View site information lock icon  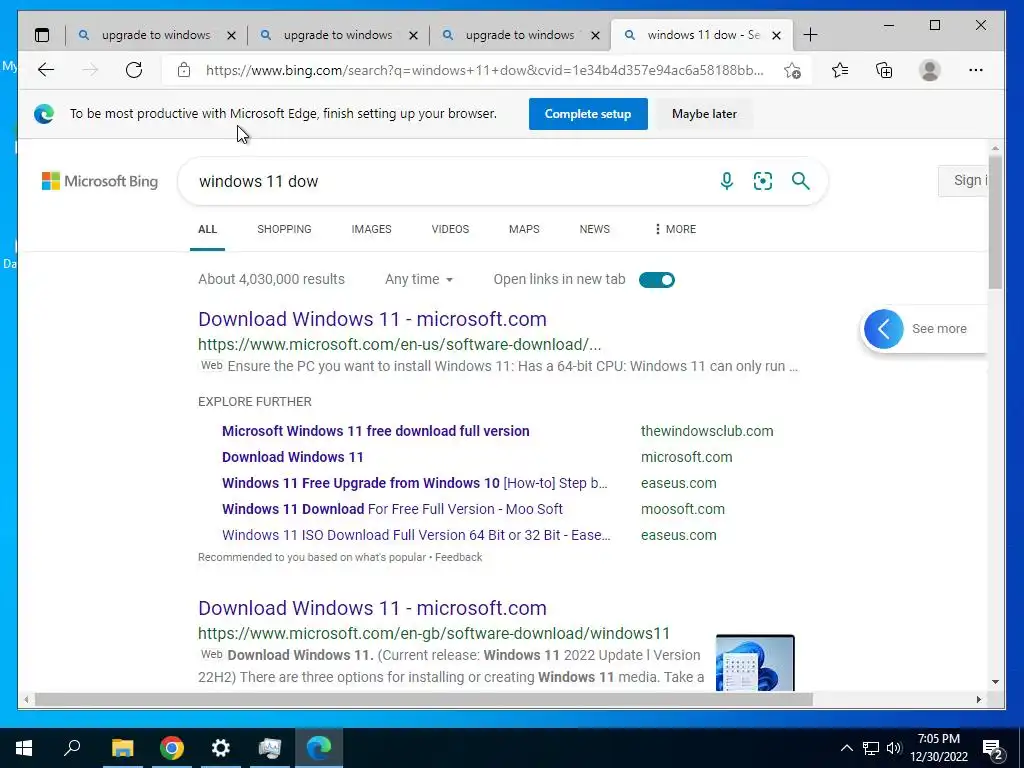coord(184,70)
